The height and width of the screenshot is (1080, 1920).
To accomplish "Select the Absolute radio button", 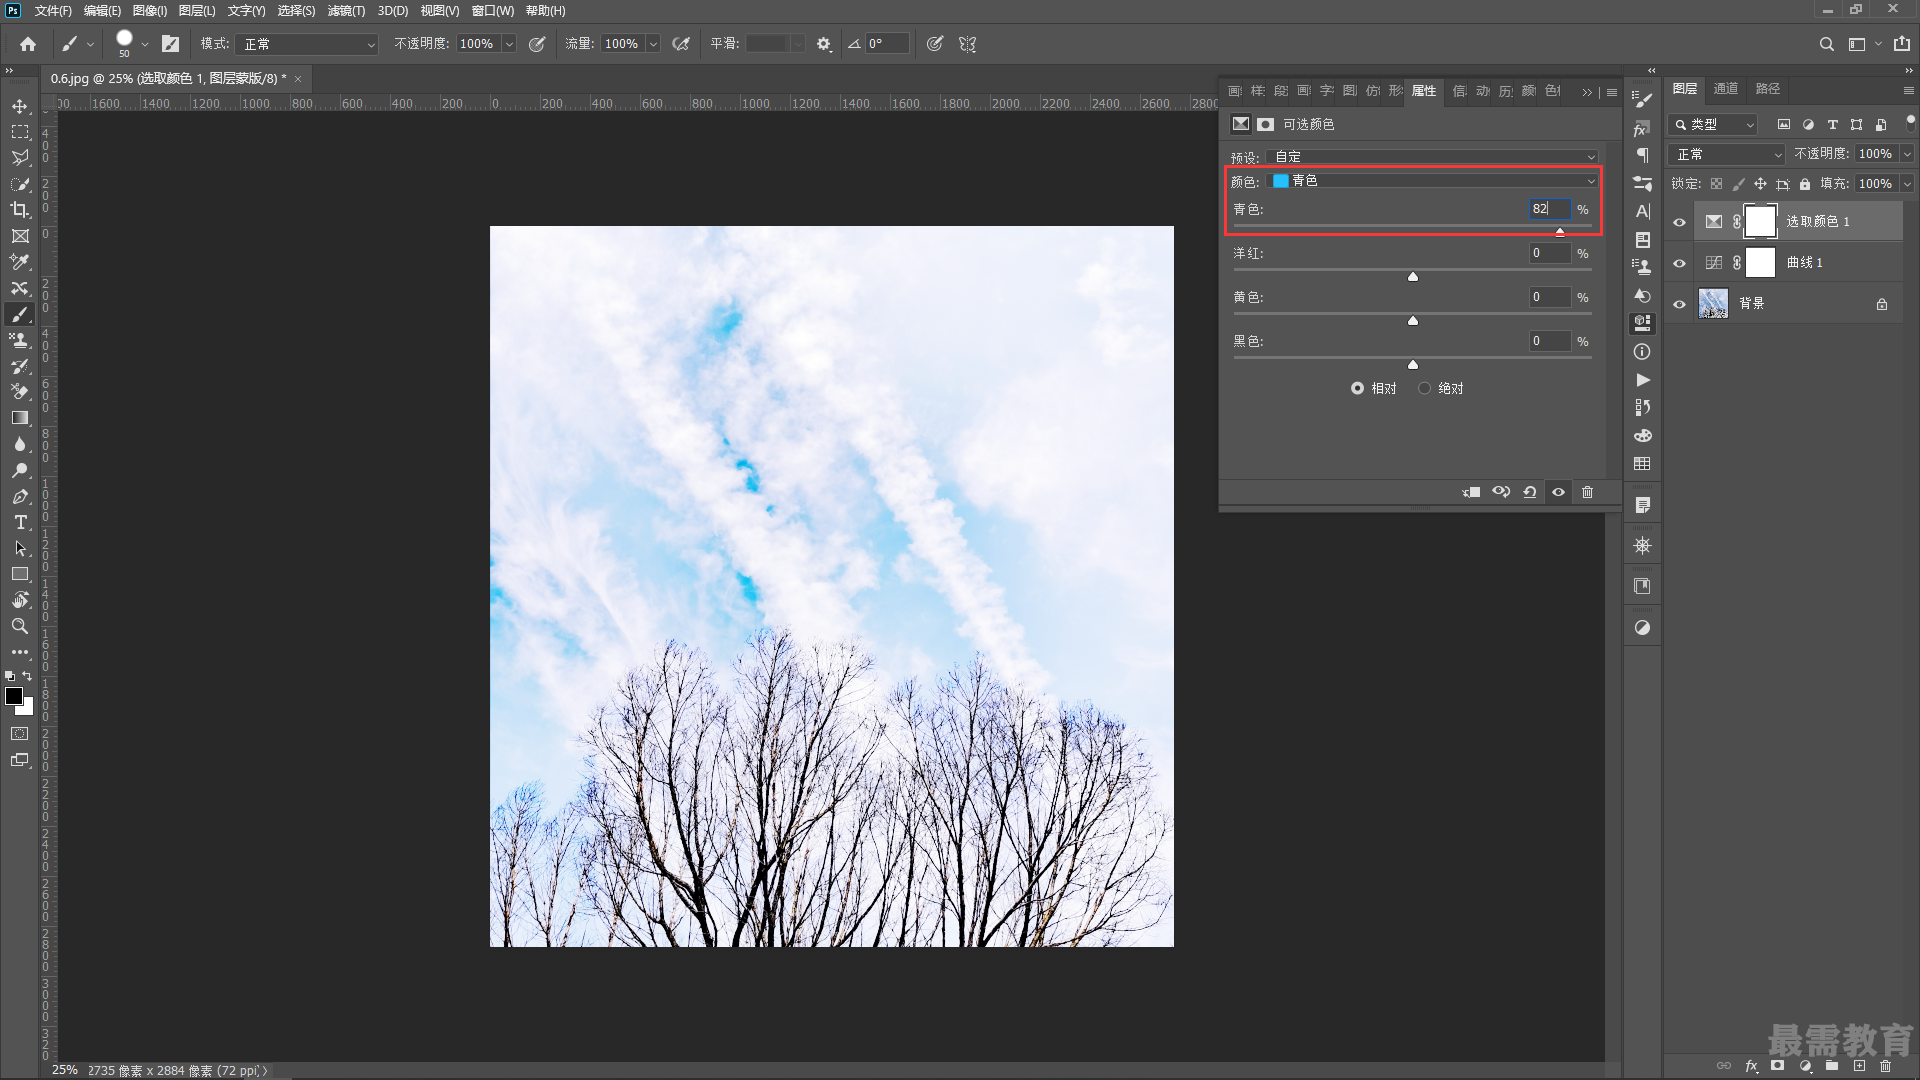I will coord(1424,388).
